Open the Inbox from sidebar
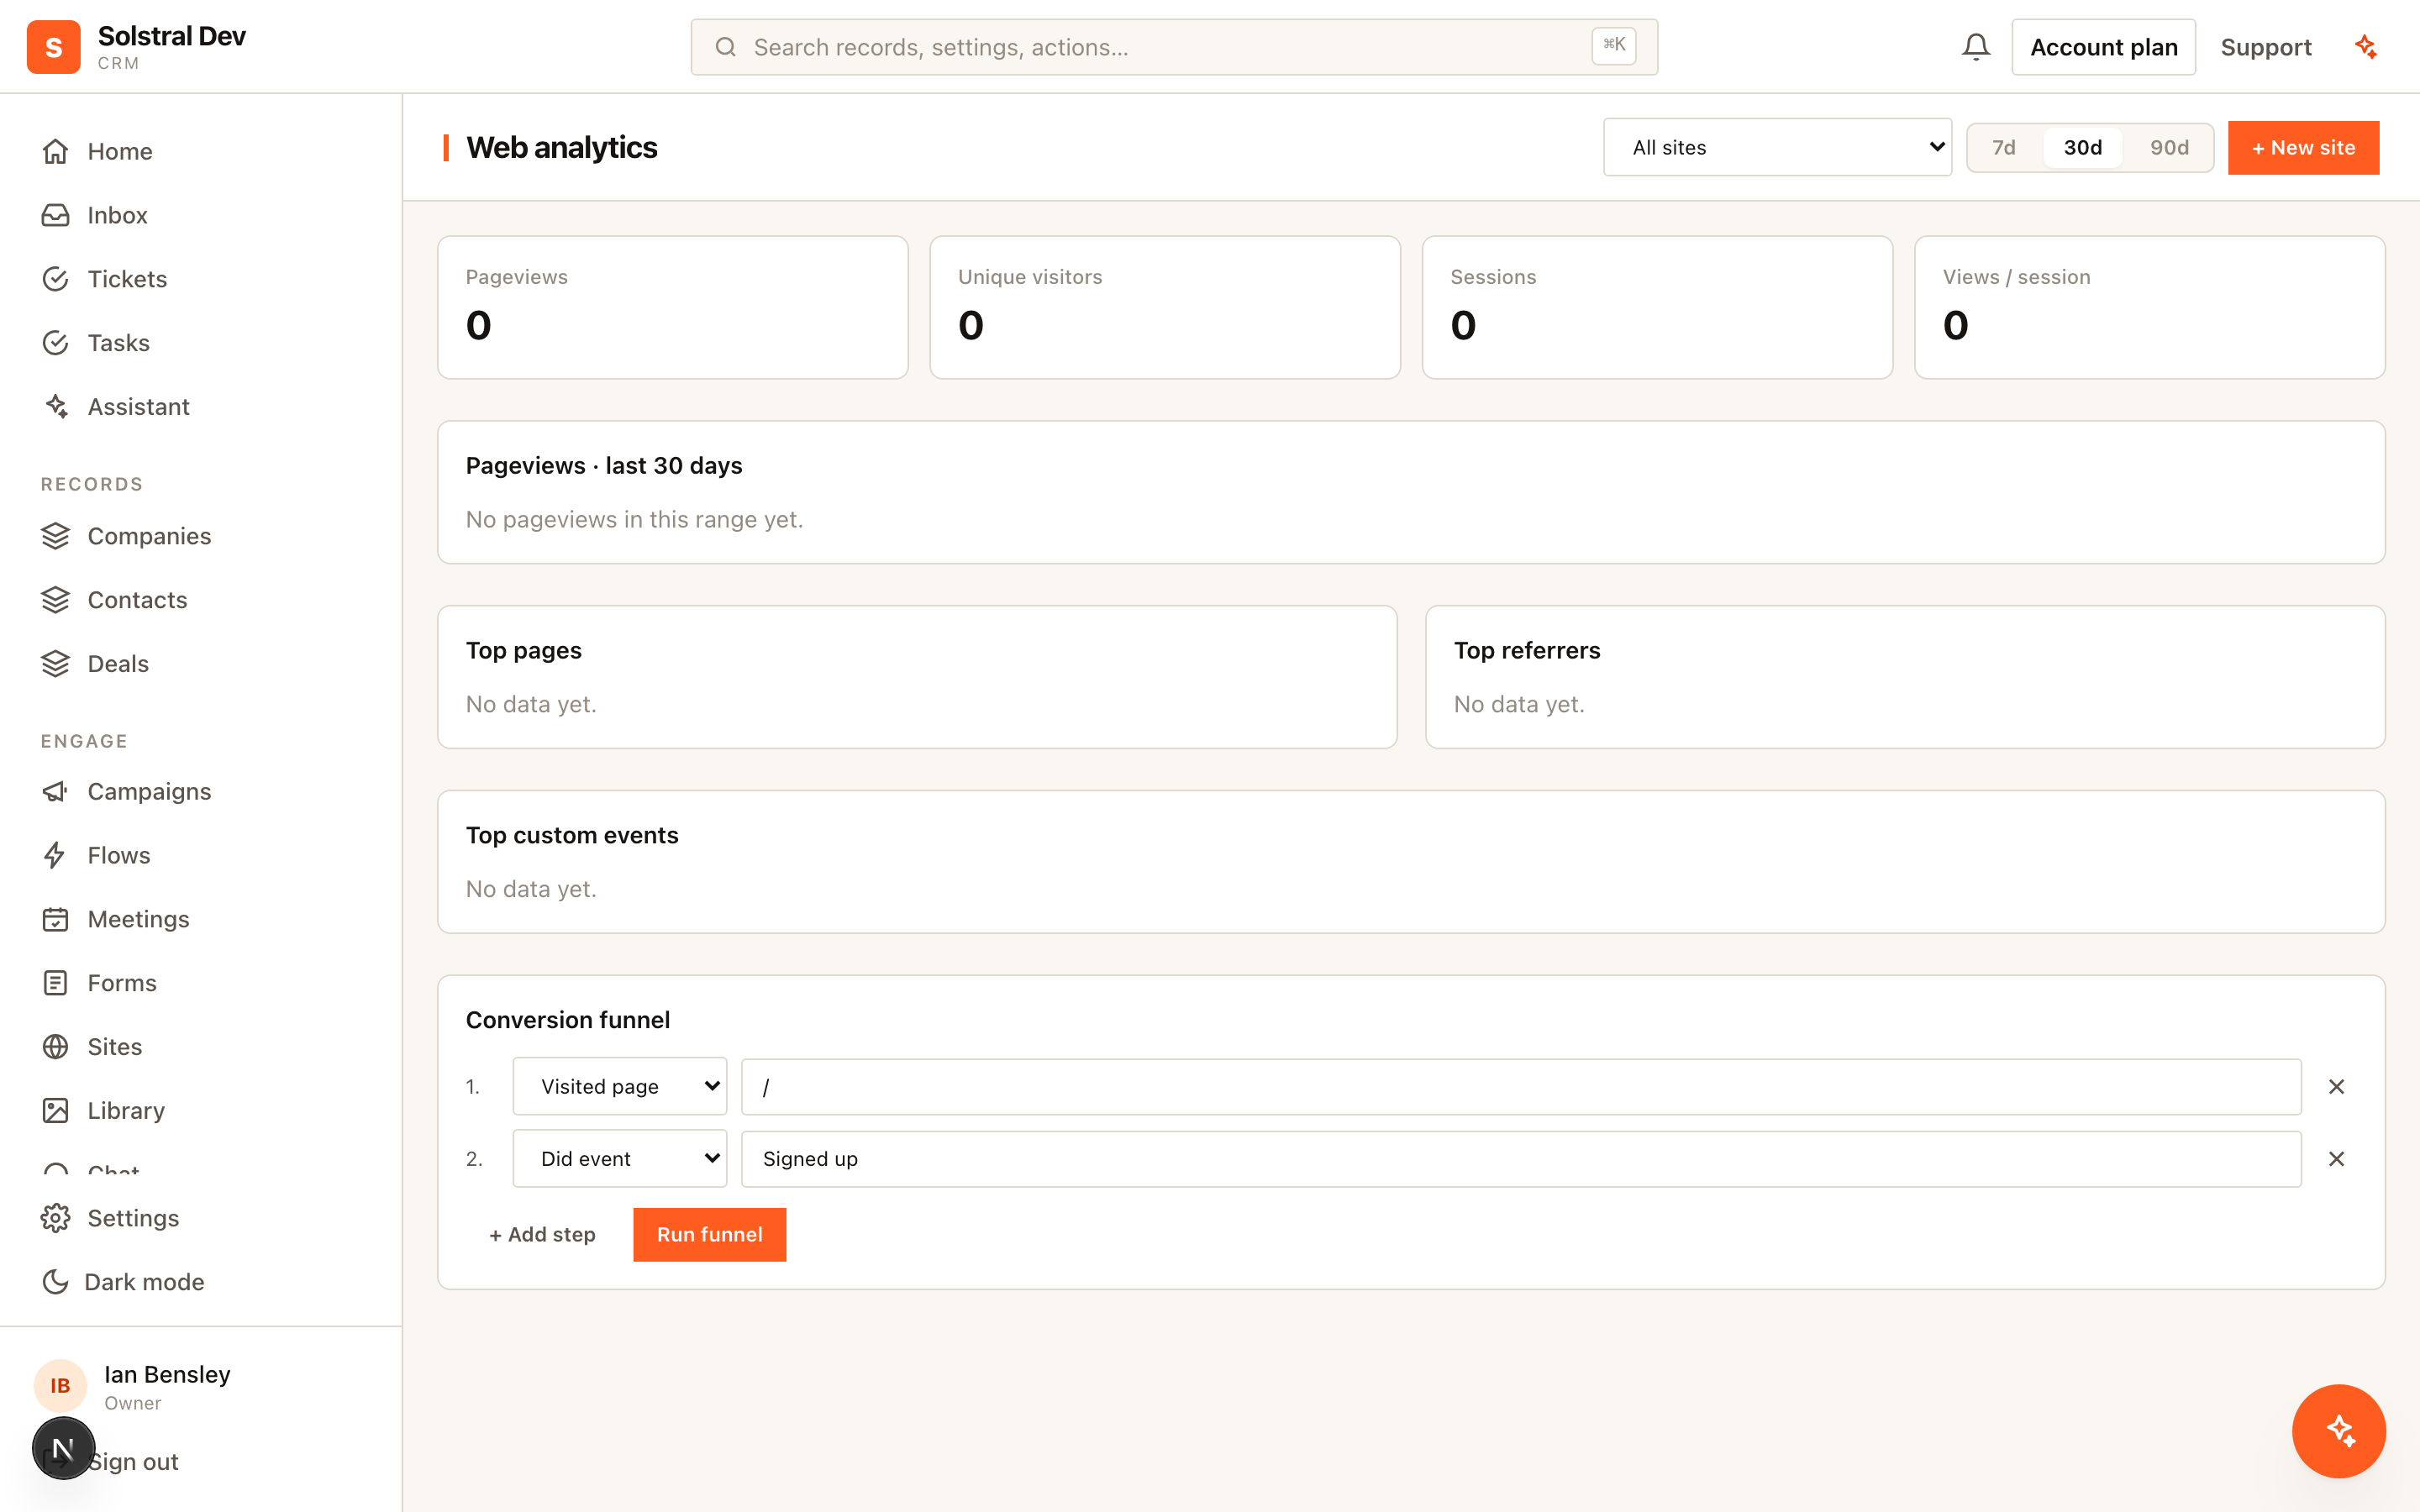This screenshot has width=2420, height=1512. tap(200, 215)
